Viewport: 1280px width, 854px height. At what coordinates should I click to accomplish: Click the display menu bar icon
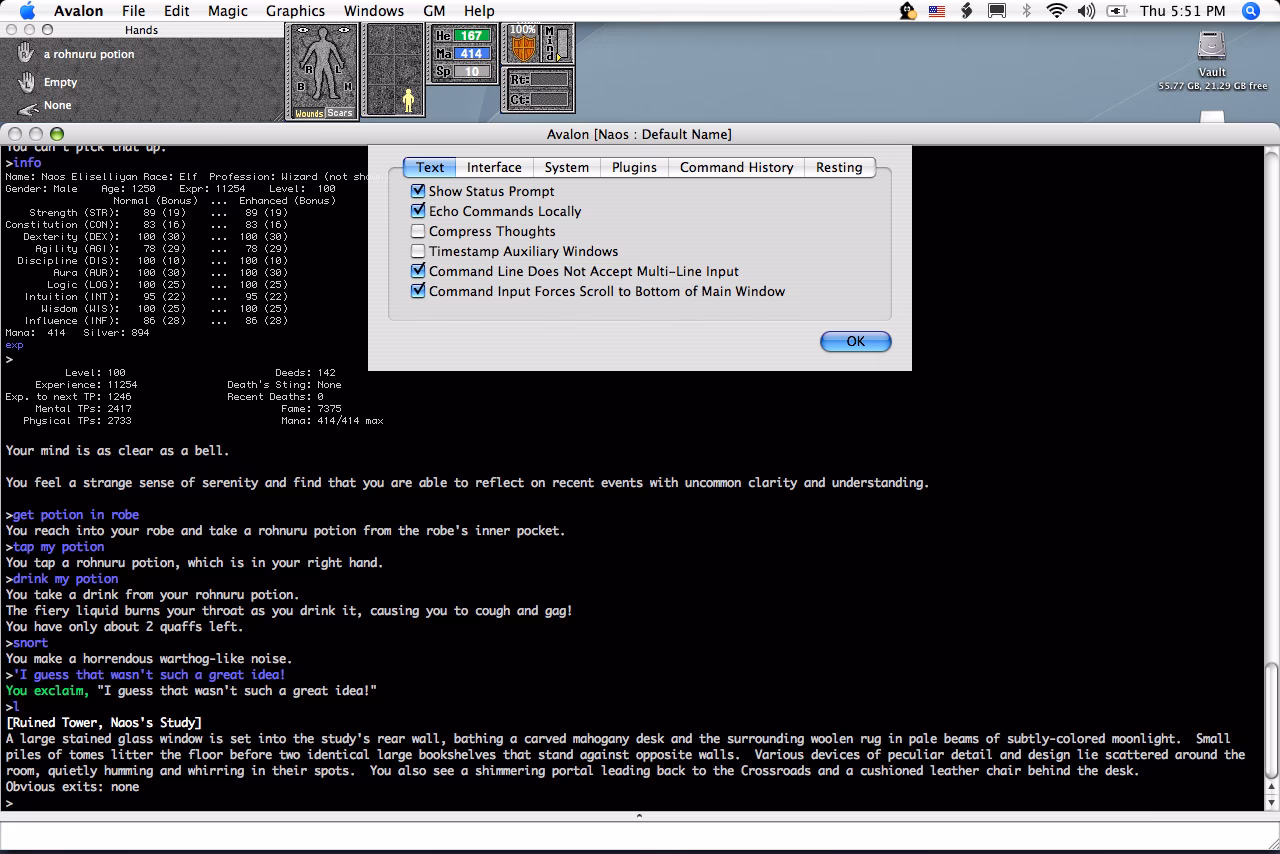pos(996,11)
